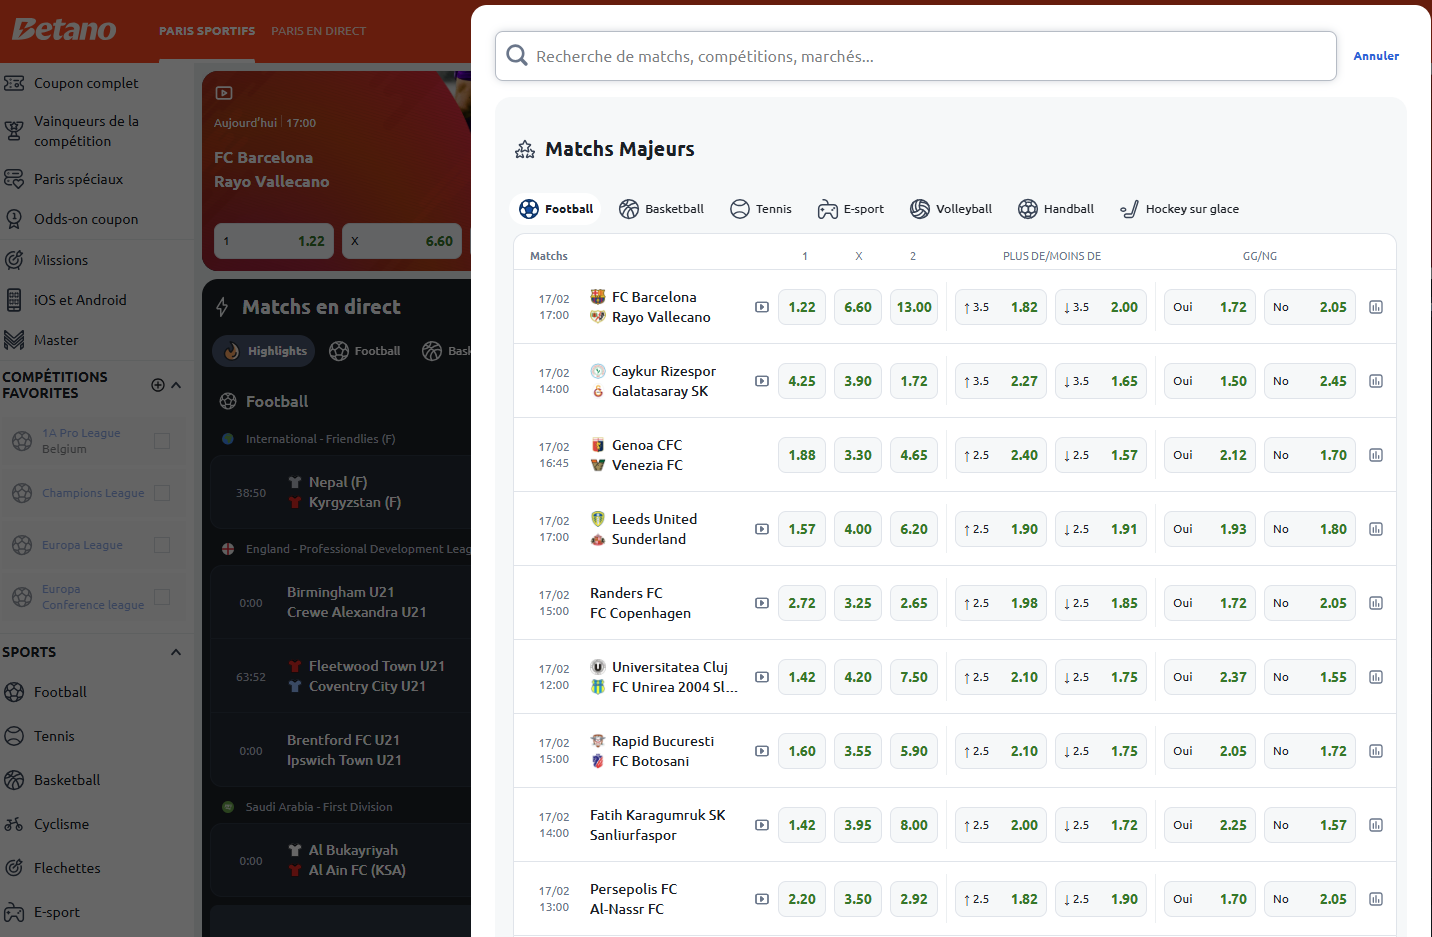Open statistics icon for FC Barcelona match
This screenshot has height=937, width=1432.
(1376, 307)
